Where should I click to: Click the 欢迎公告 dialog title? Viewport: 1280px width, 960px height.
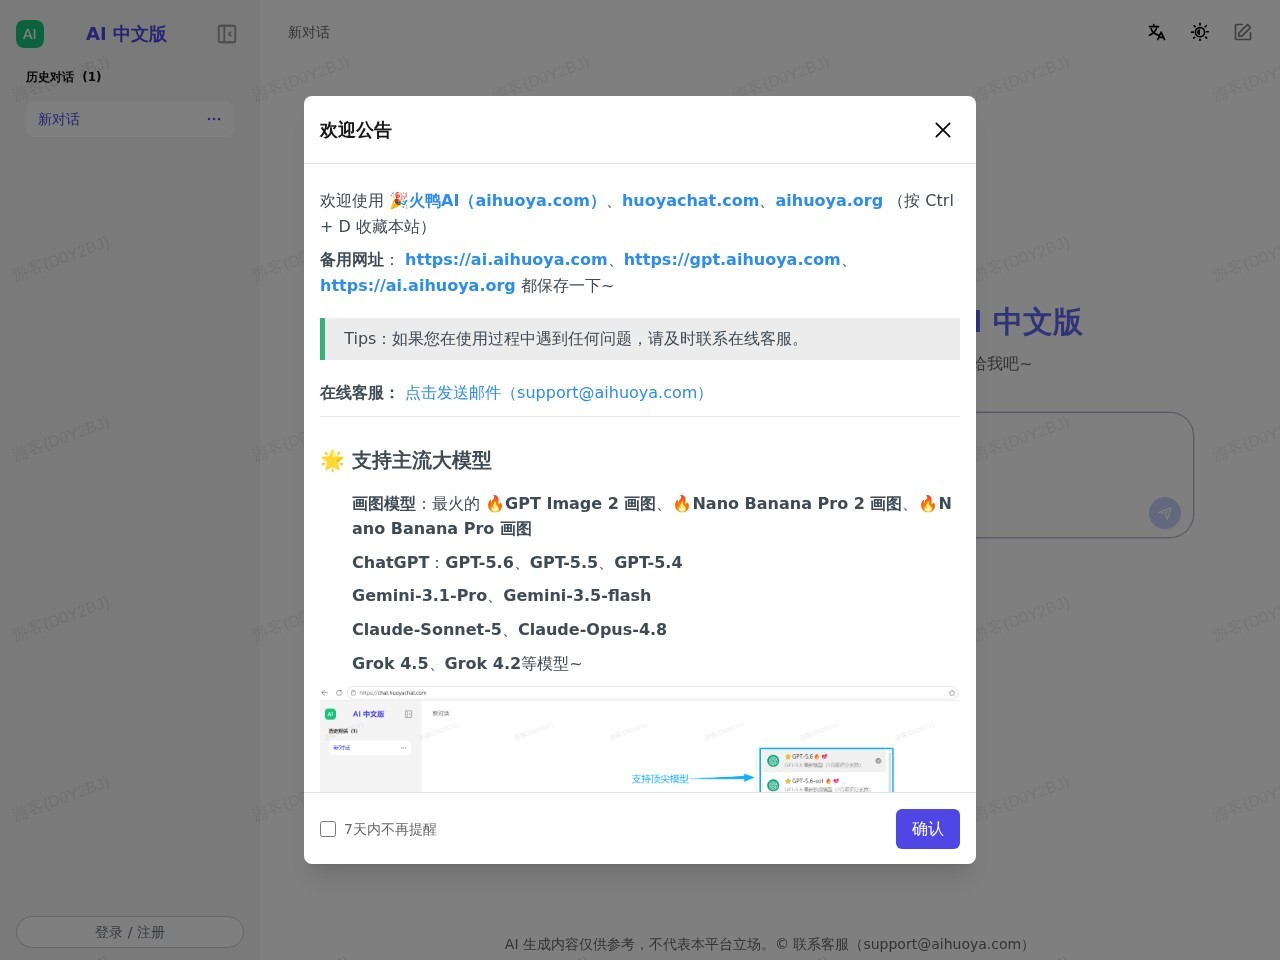click(356, 130)
